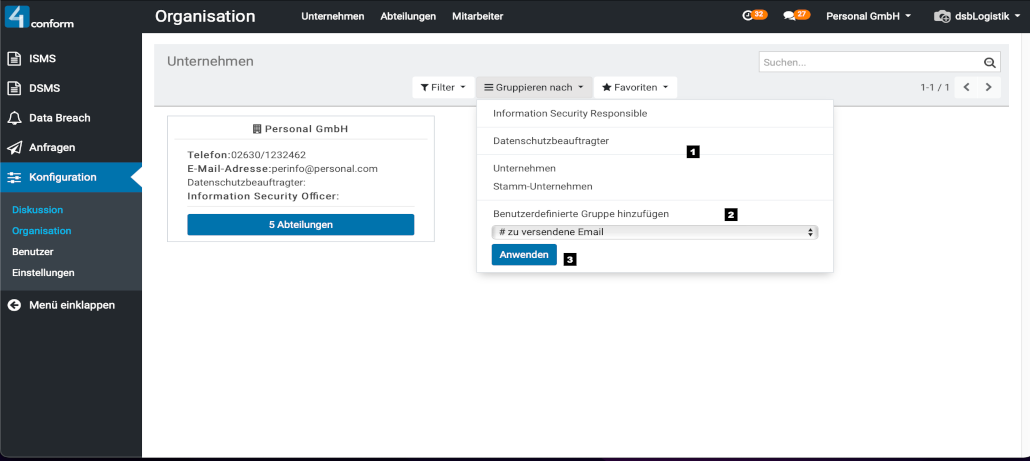Image resolution: width=1030 pixels, height=461 pixels.
Task: Open the Favoriten dropdown
Action: [635, 88]
